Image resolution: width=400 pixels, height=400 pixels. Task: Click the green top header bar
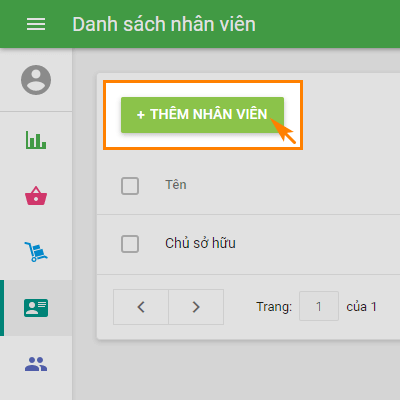pyautogui.click(x=200, y=24)
